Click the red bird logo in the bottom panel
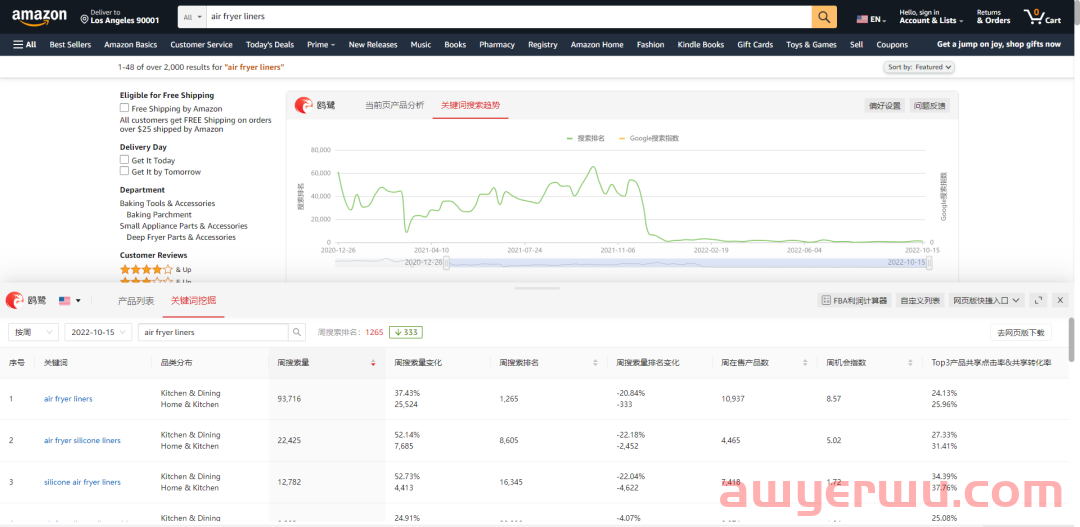1080x527 pixels. click(x=14, y=300)
